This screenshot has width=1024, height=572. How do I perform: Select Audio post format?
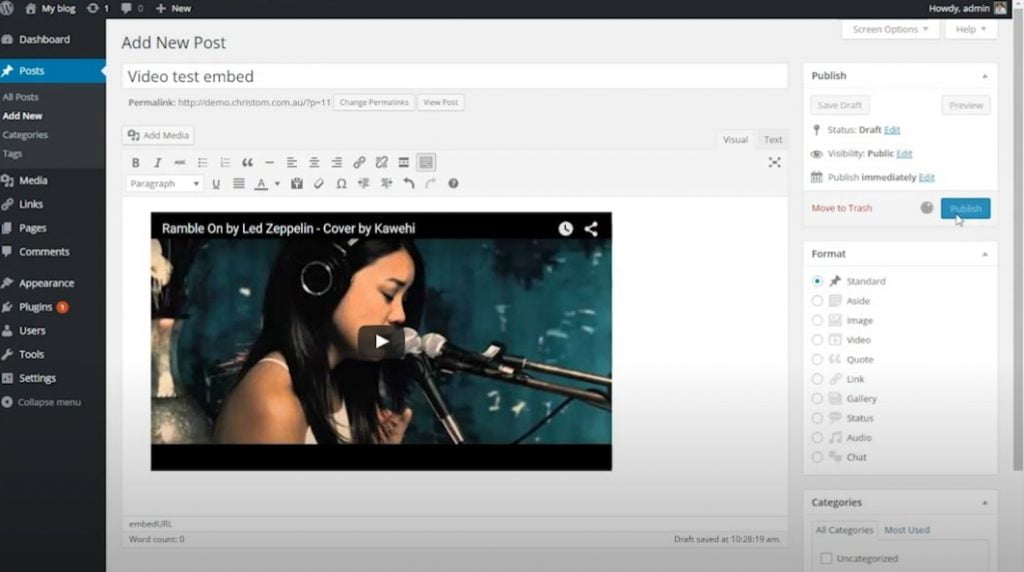pos(817,438)
